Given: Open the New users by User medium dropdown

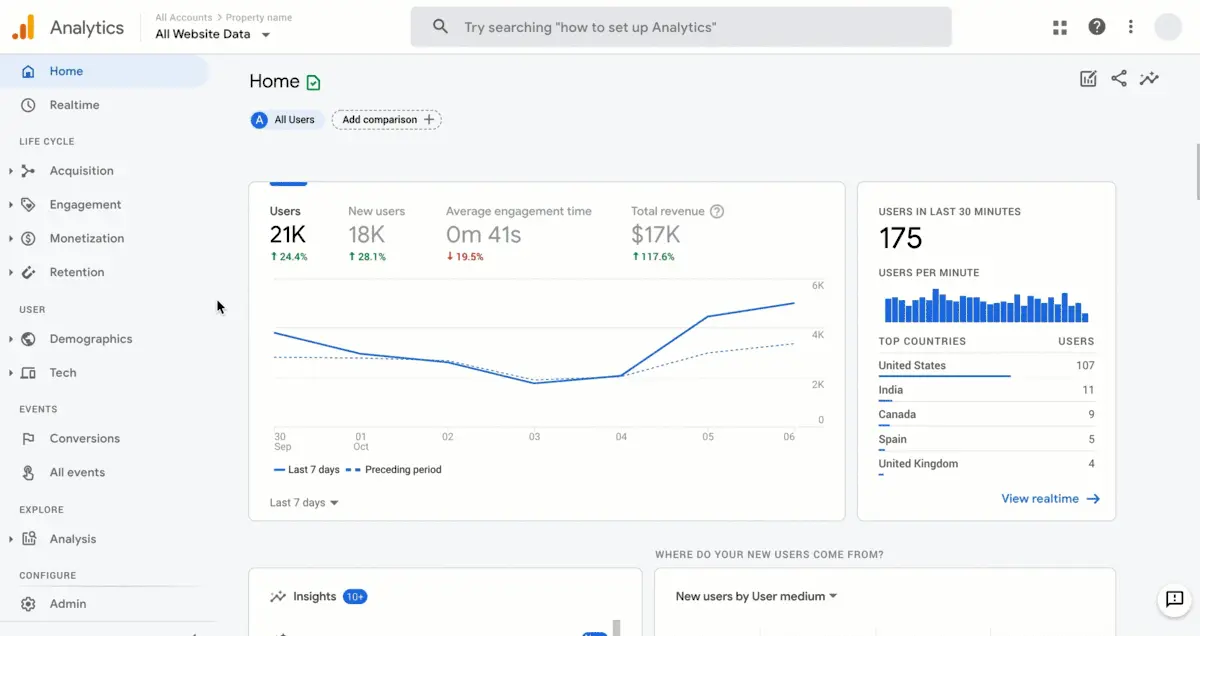Looking at the screenshot, I should tap(756, 595).
